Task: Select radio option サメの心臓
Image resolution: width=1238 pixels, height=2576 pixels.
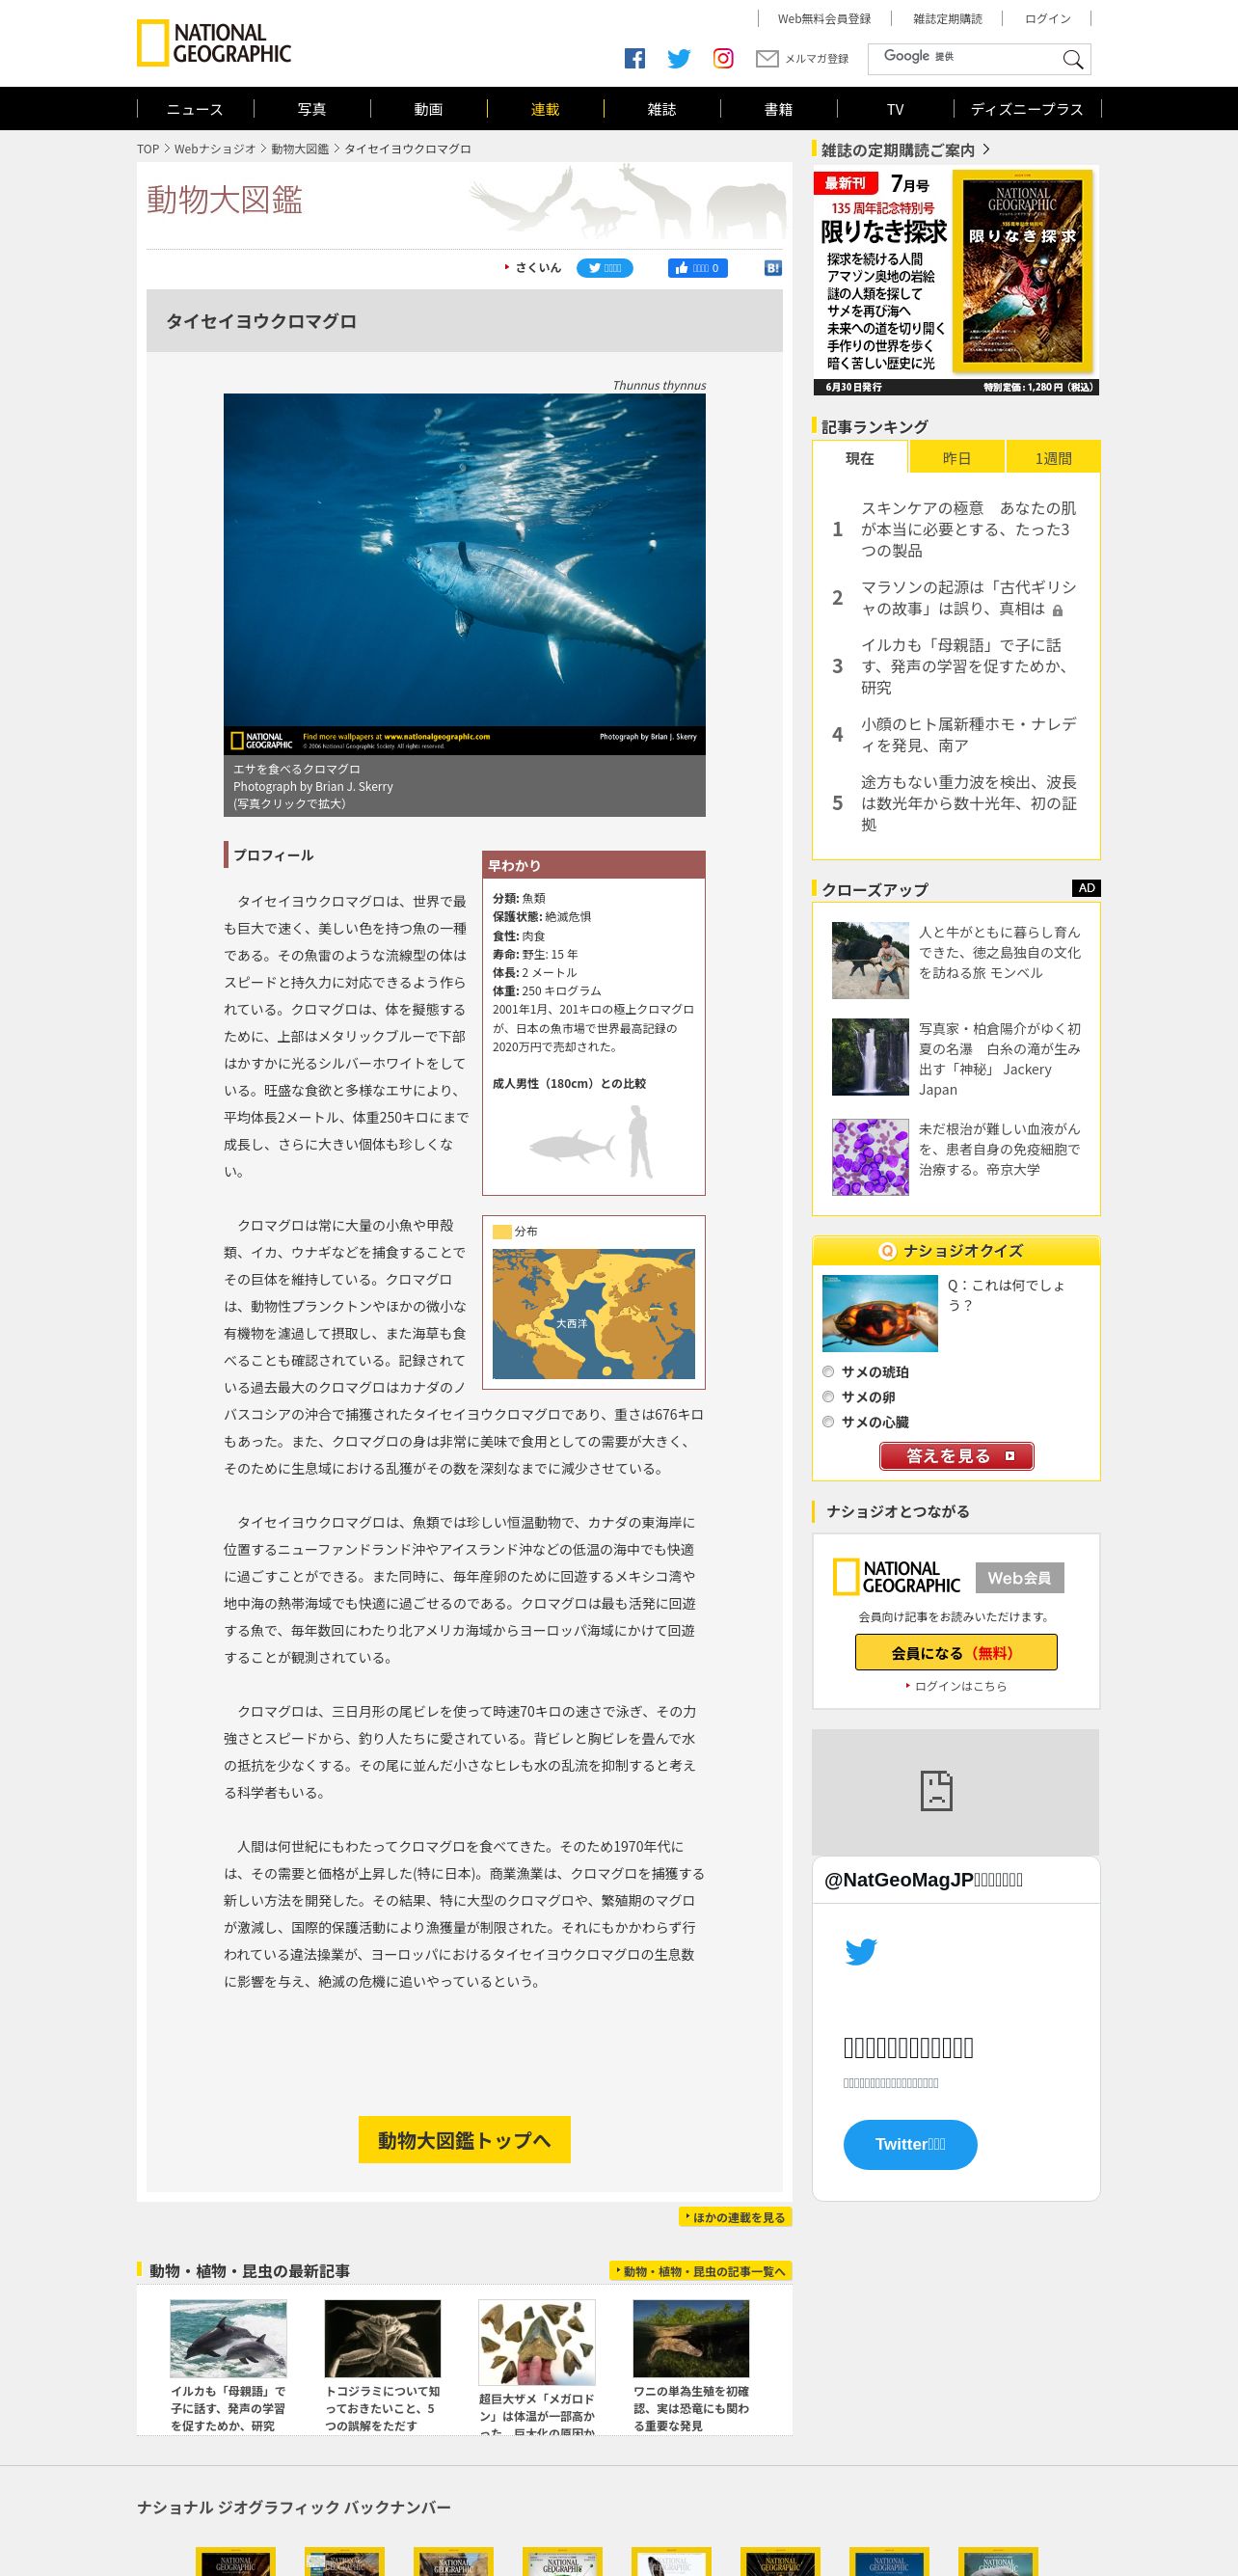Action: click(x=828, y=1421)
